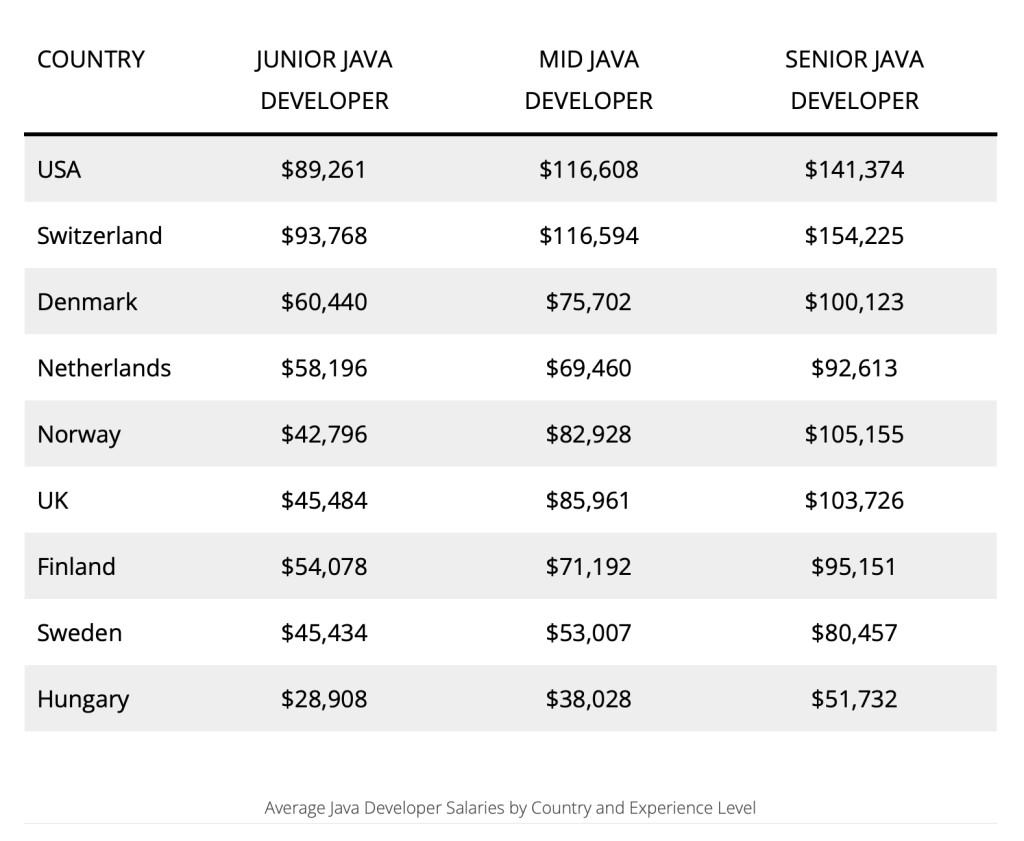Select the Switzerland country cell
Image resolution: width=1024 pixels, height=841 pixels.
[x=99, y=236]
